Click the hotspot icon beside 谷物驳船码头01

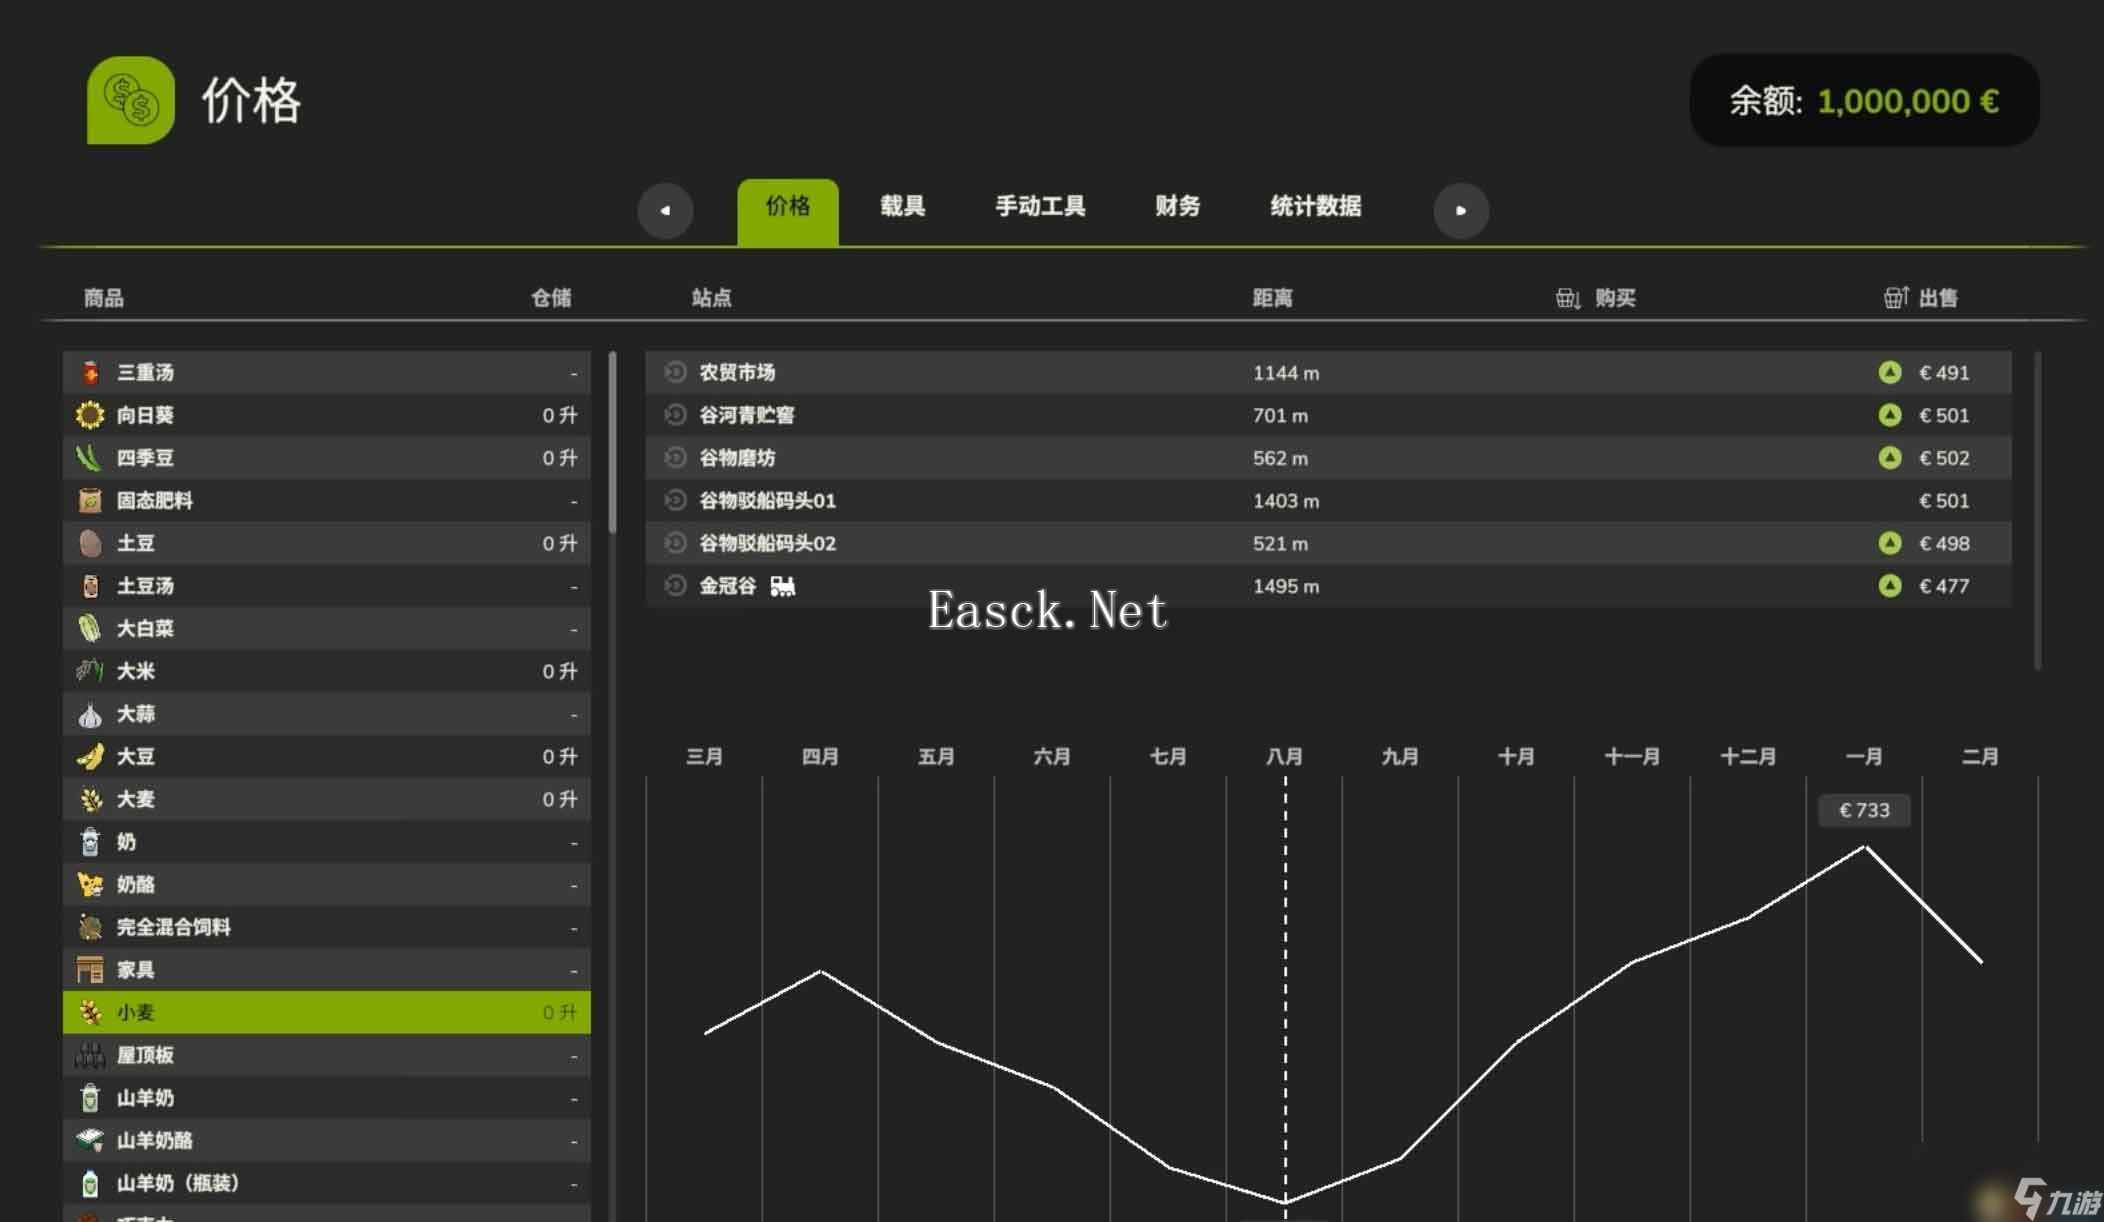click(x=676, y=500)
